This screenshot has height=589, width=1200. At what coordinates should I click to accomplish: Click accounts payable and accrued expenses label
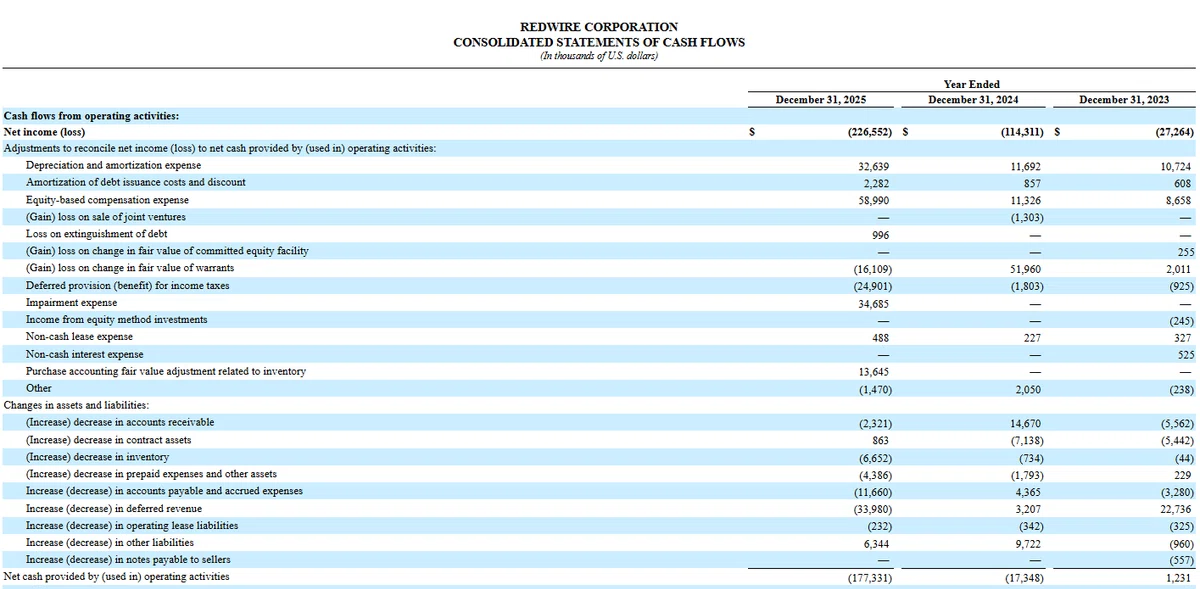[x=164, y=491]
